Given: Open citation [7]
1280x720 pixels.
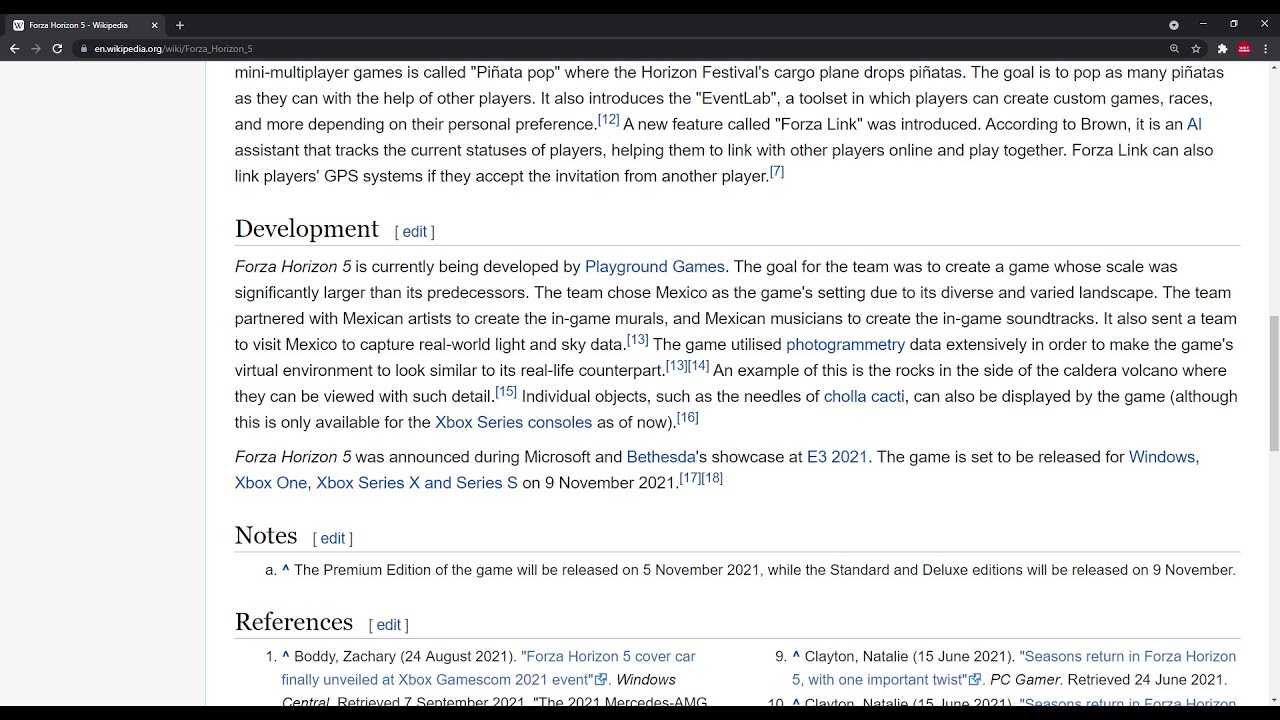Looking at the screenshot, I should point(777,171).
